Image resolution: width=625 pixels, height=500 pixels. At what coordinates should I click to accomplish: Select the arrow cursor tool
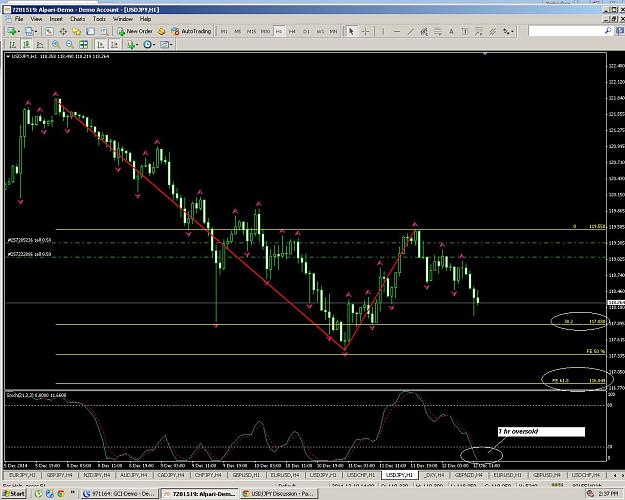tap(351, 31)
